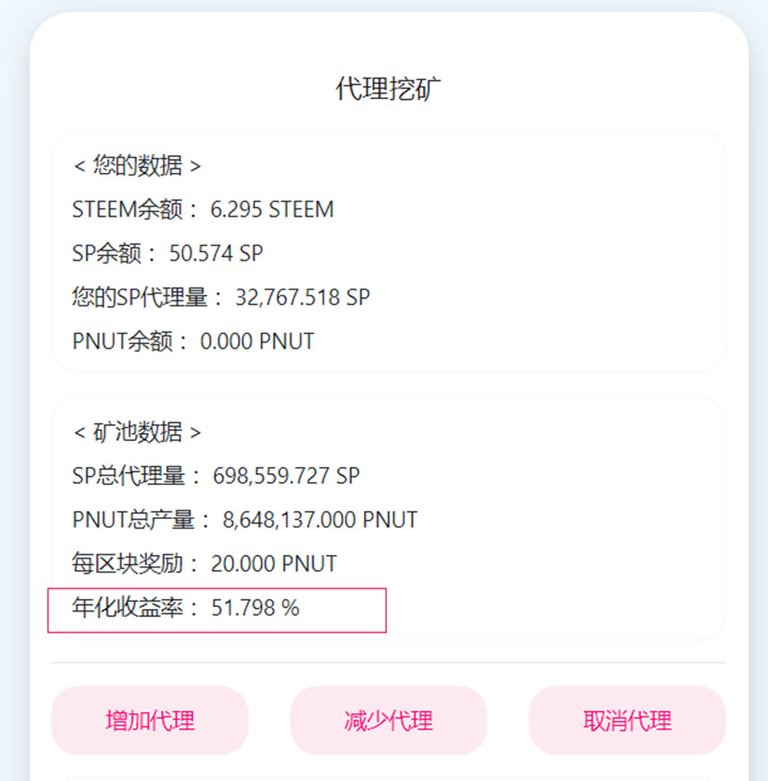Click the 您的数据 section header

pyautogui.click(x=137, y=165)
